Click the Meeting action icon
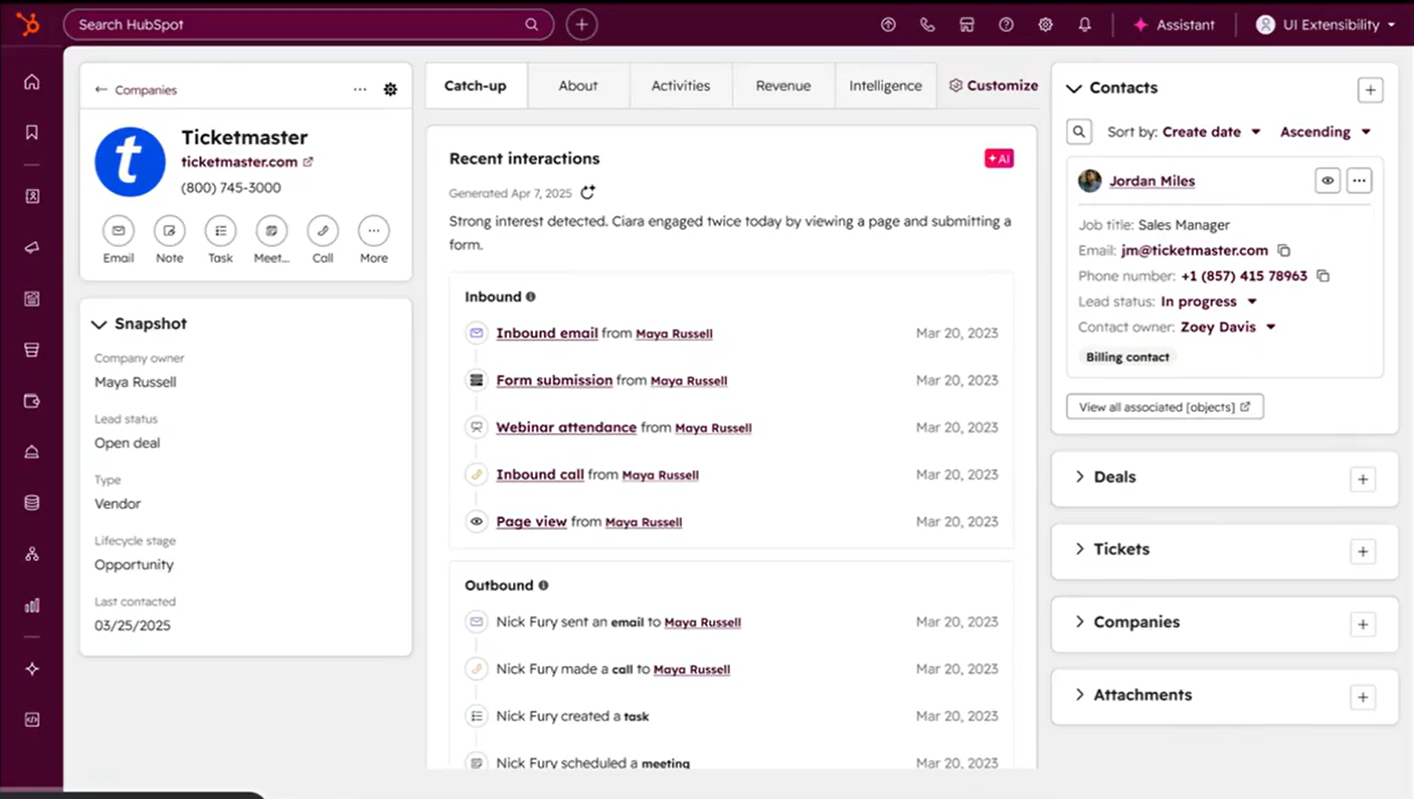Image resolution: width=1414 pixels, height=799 pixels. (271, 231)
